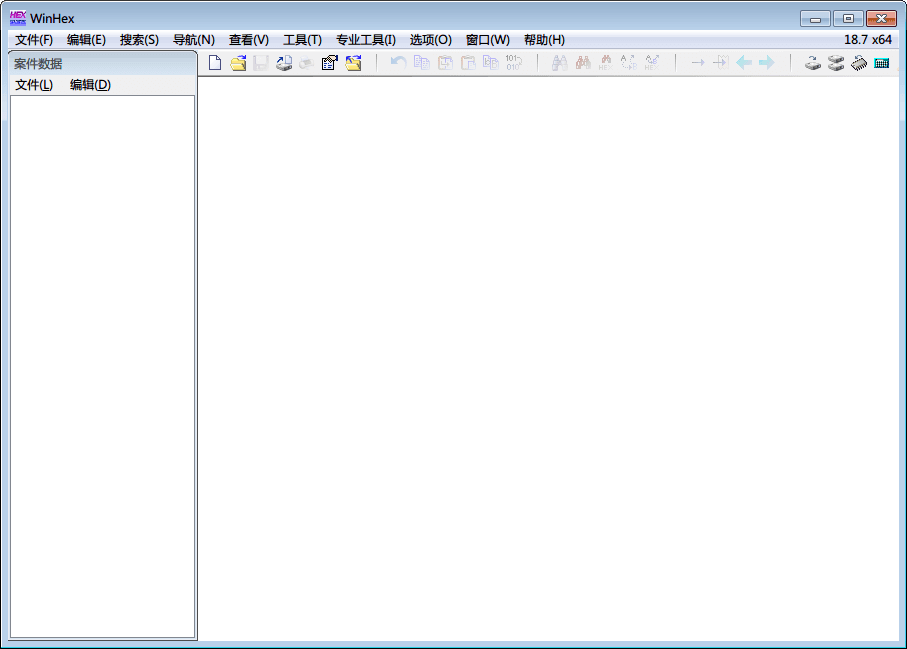Click inside the case data list box
The image size is (907, 649).
(x=102, y=367)
